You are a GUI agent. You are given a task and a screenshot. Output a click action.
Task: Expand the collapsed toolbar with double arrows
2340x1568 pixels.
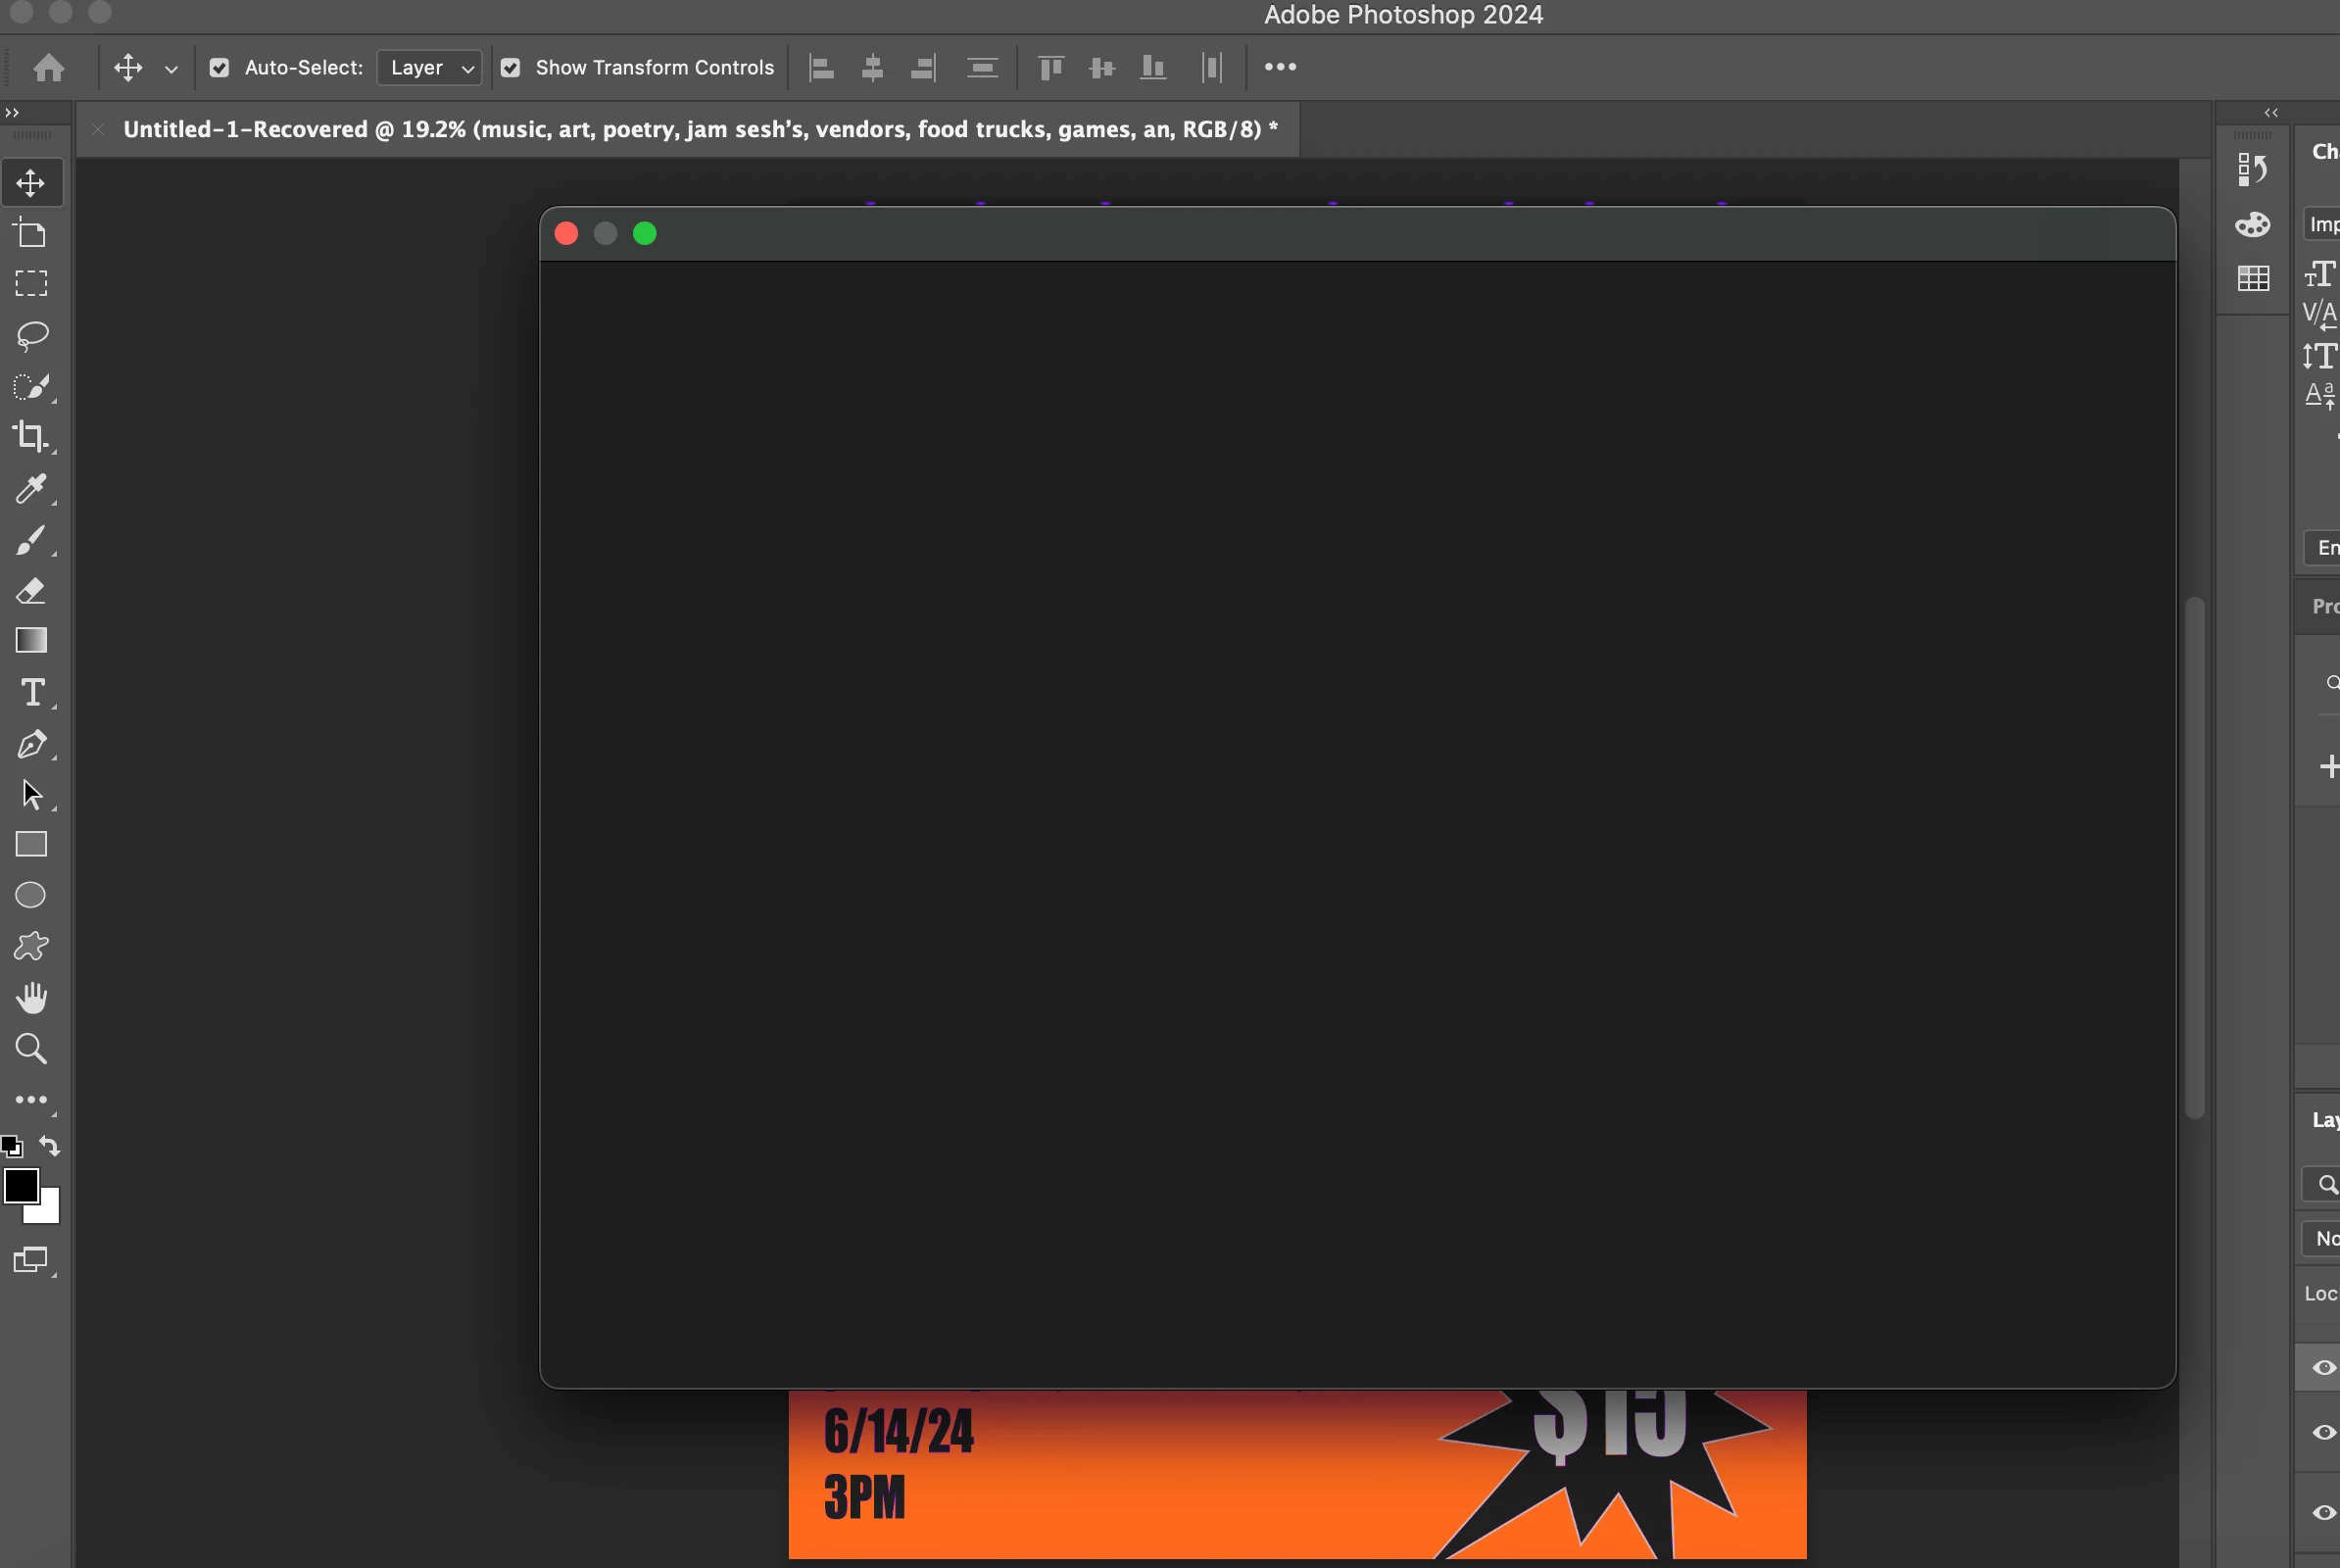click(x=12, y=112)
